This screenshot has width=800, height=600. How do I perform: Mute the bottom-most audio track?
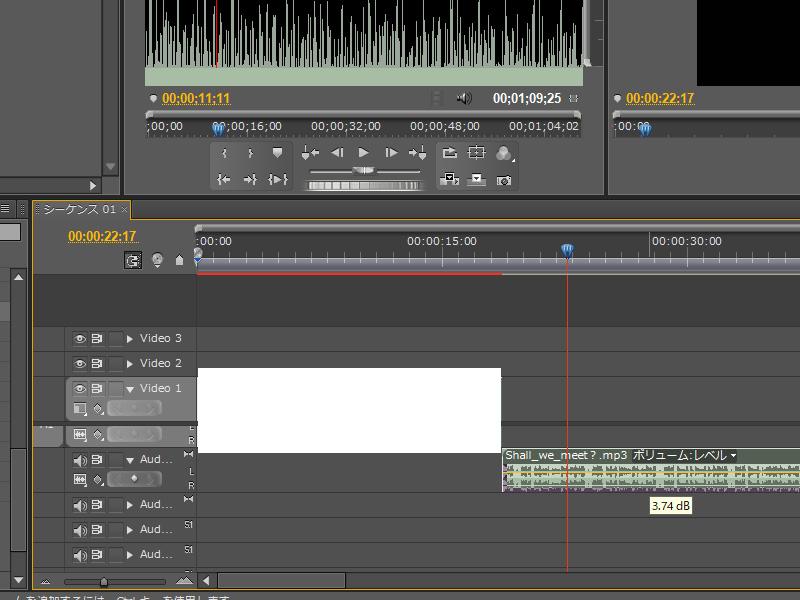[80, 555]
